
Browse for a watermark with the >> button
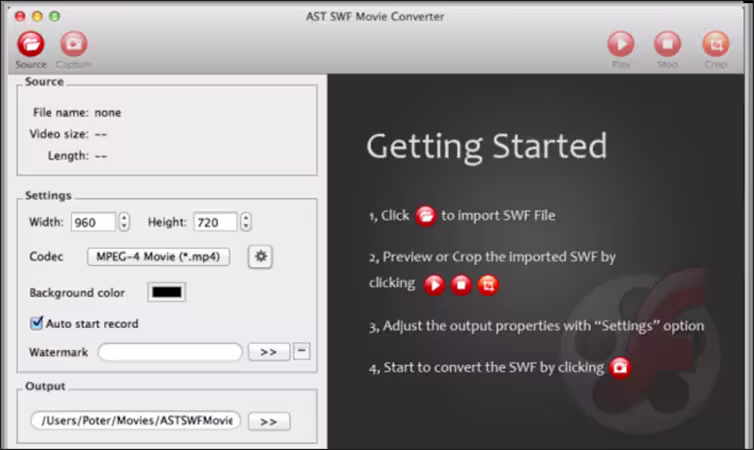pos(269,352)
